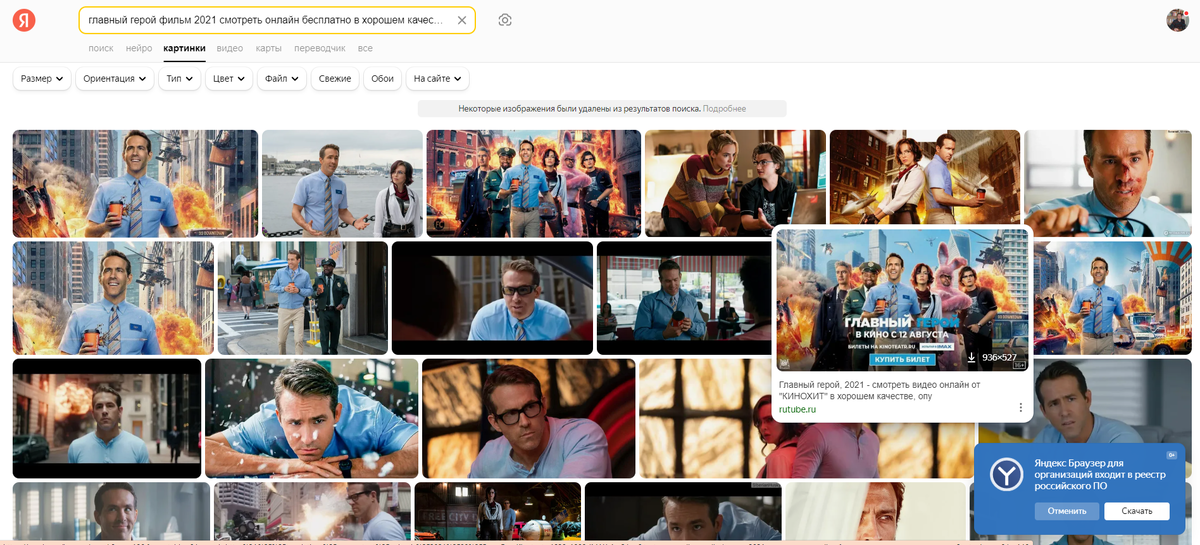Click Отменить in the Yandex Browser banner

(1067, 511)
